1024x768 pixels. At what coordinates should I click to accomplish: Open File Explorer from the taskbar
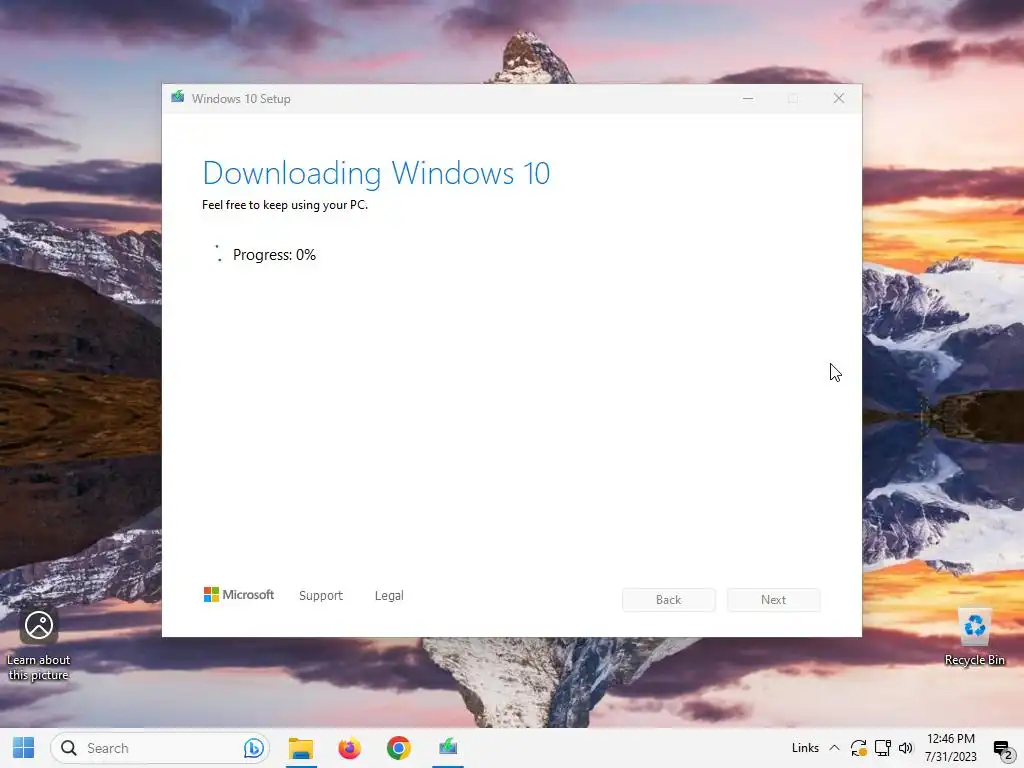[301, 748]
